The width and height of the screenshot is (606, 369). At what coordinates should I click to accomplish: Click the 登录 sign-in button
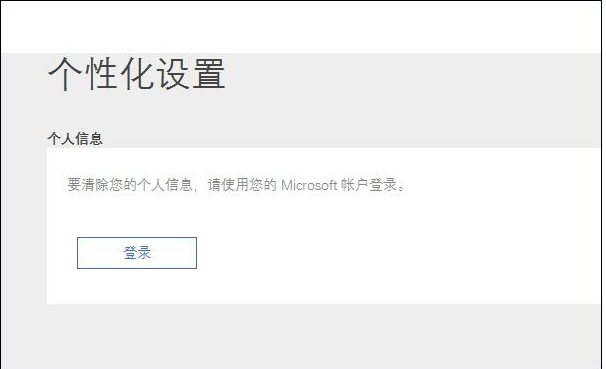[x=137, y=253]
